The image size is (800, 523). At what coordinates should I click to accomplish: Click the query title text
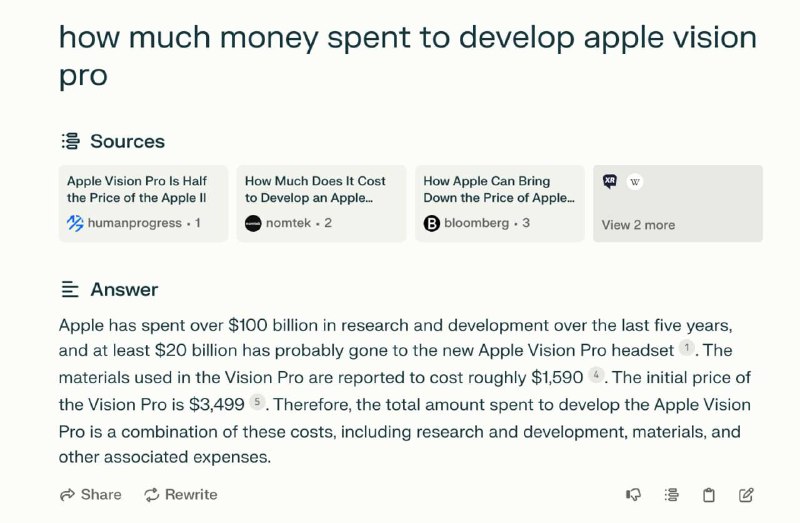pyautogui.click(x=408, y=56)
